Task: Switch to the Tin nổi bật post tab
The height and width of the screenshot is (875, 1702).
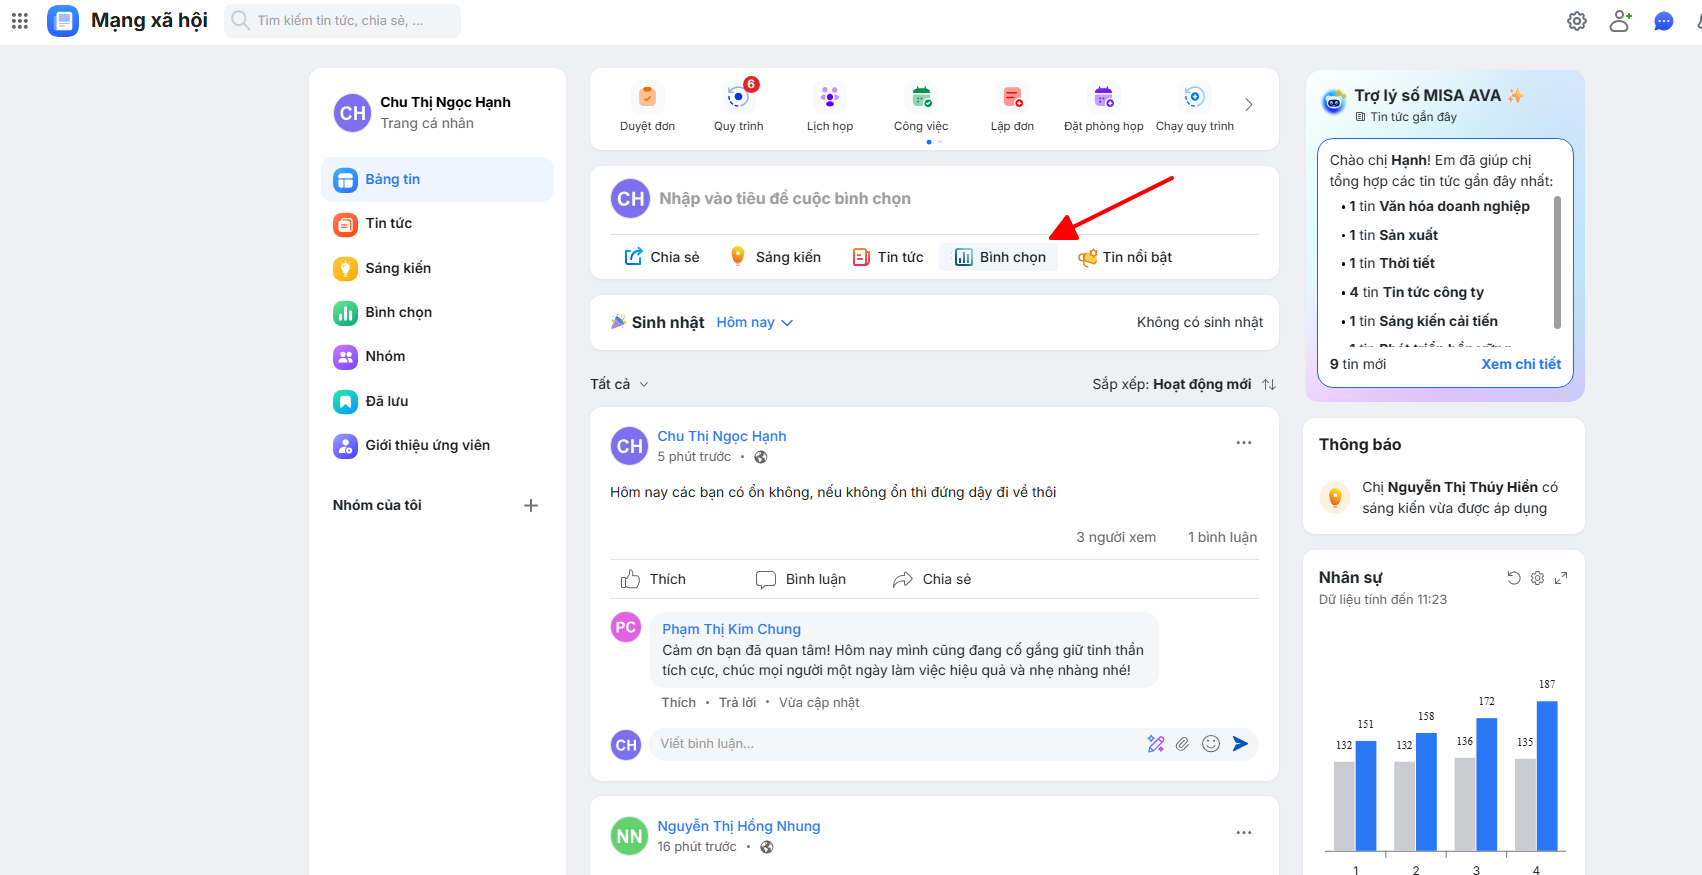Action: 1125,257
